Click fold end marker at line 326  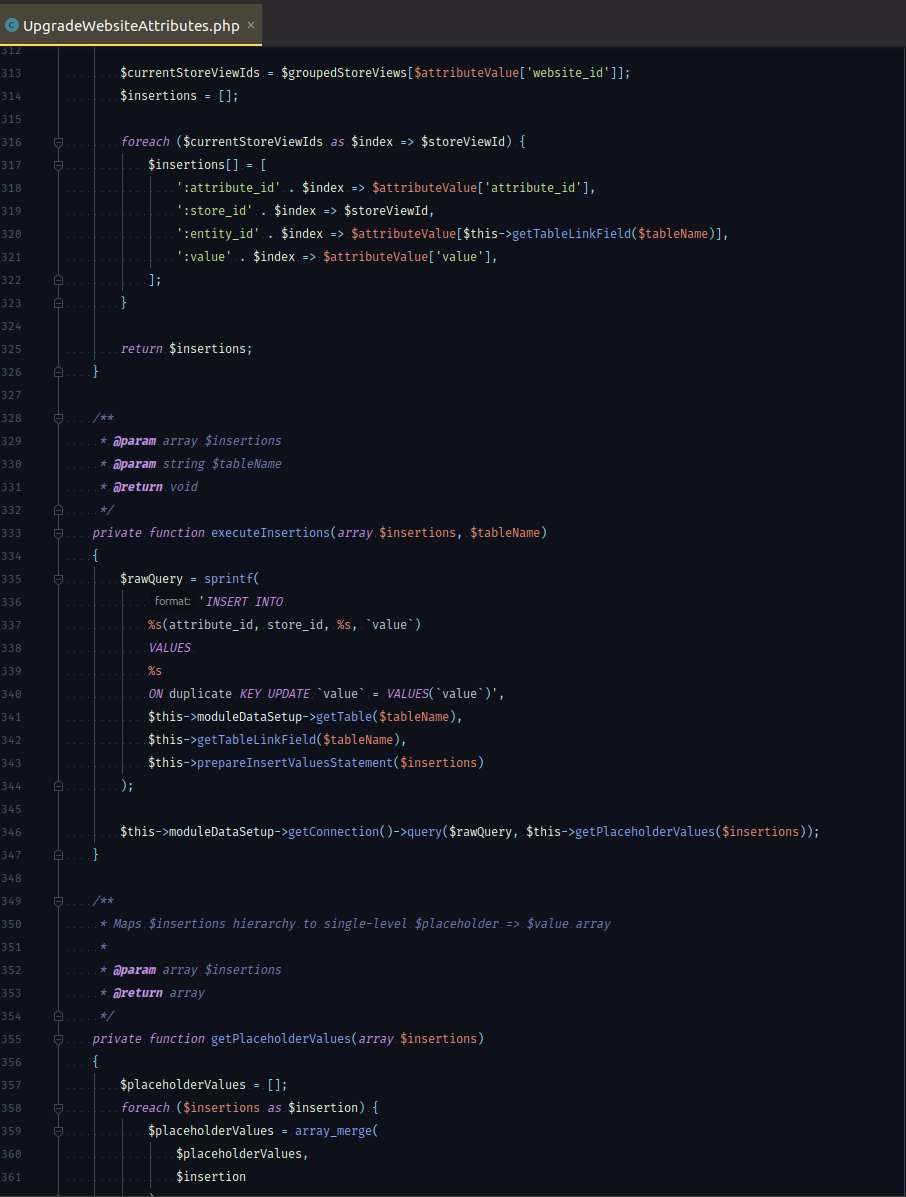[58, 372]
